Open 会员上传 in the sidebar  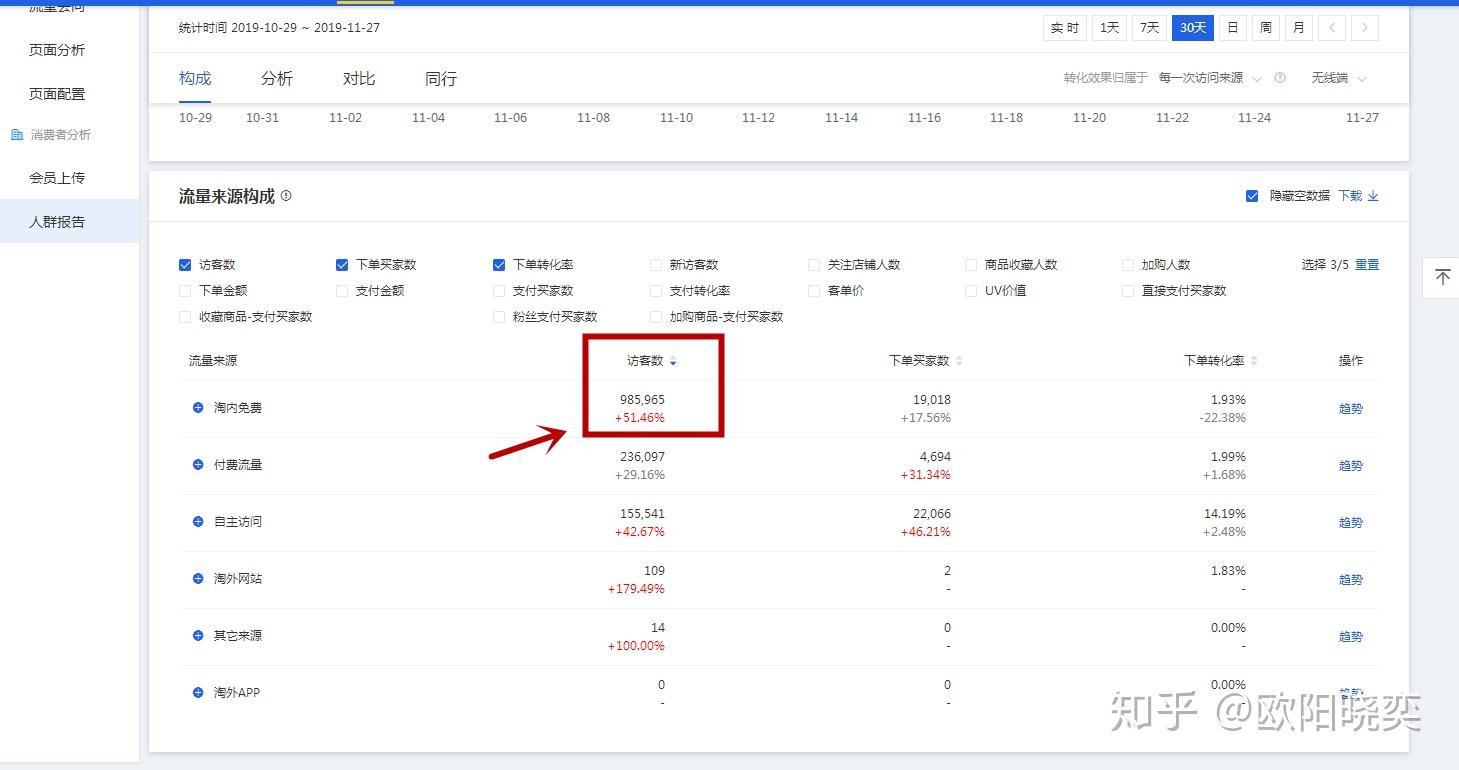click(x=57, y=178)
